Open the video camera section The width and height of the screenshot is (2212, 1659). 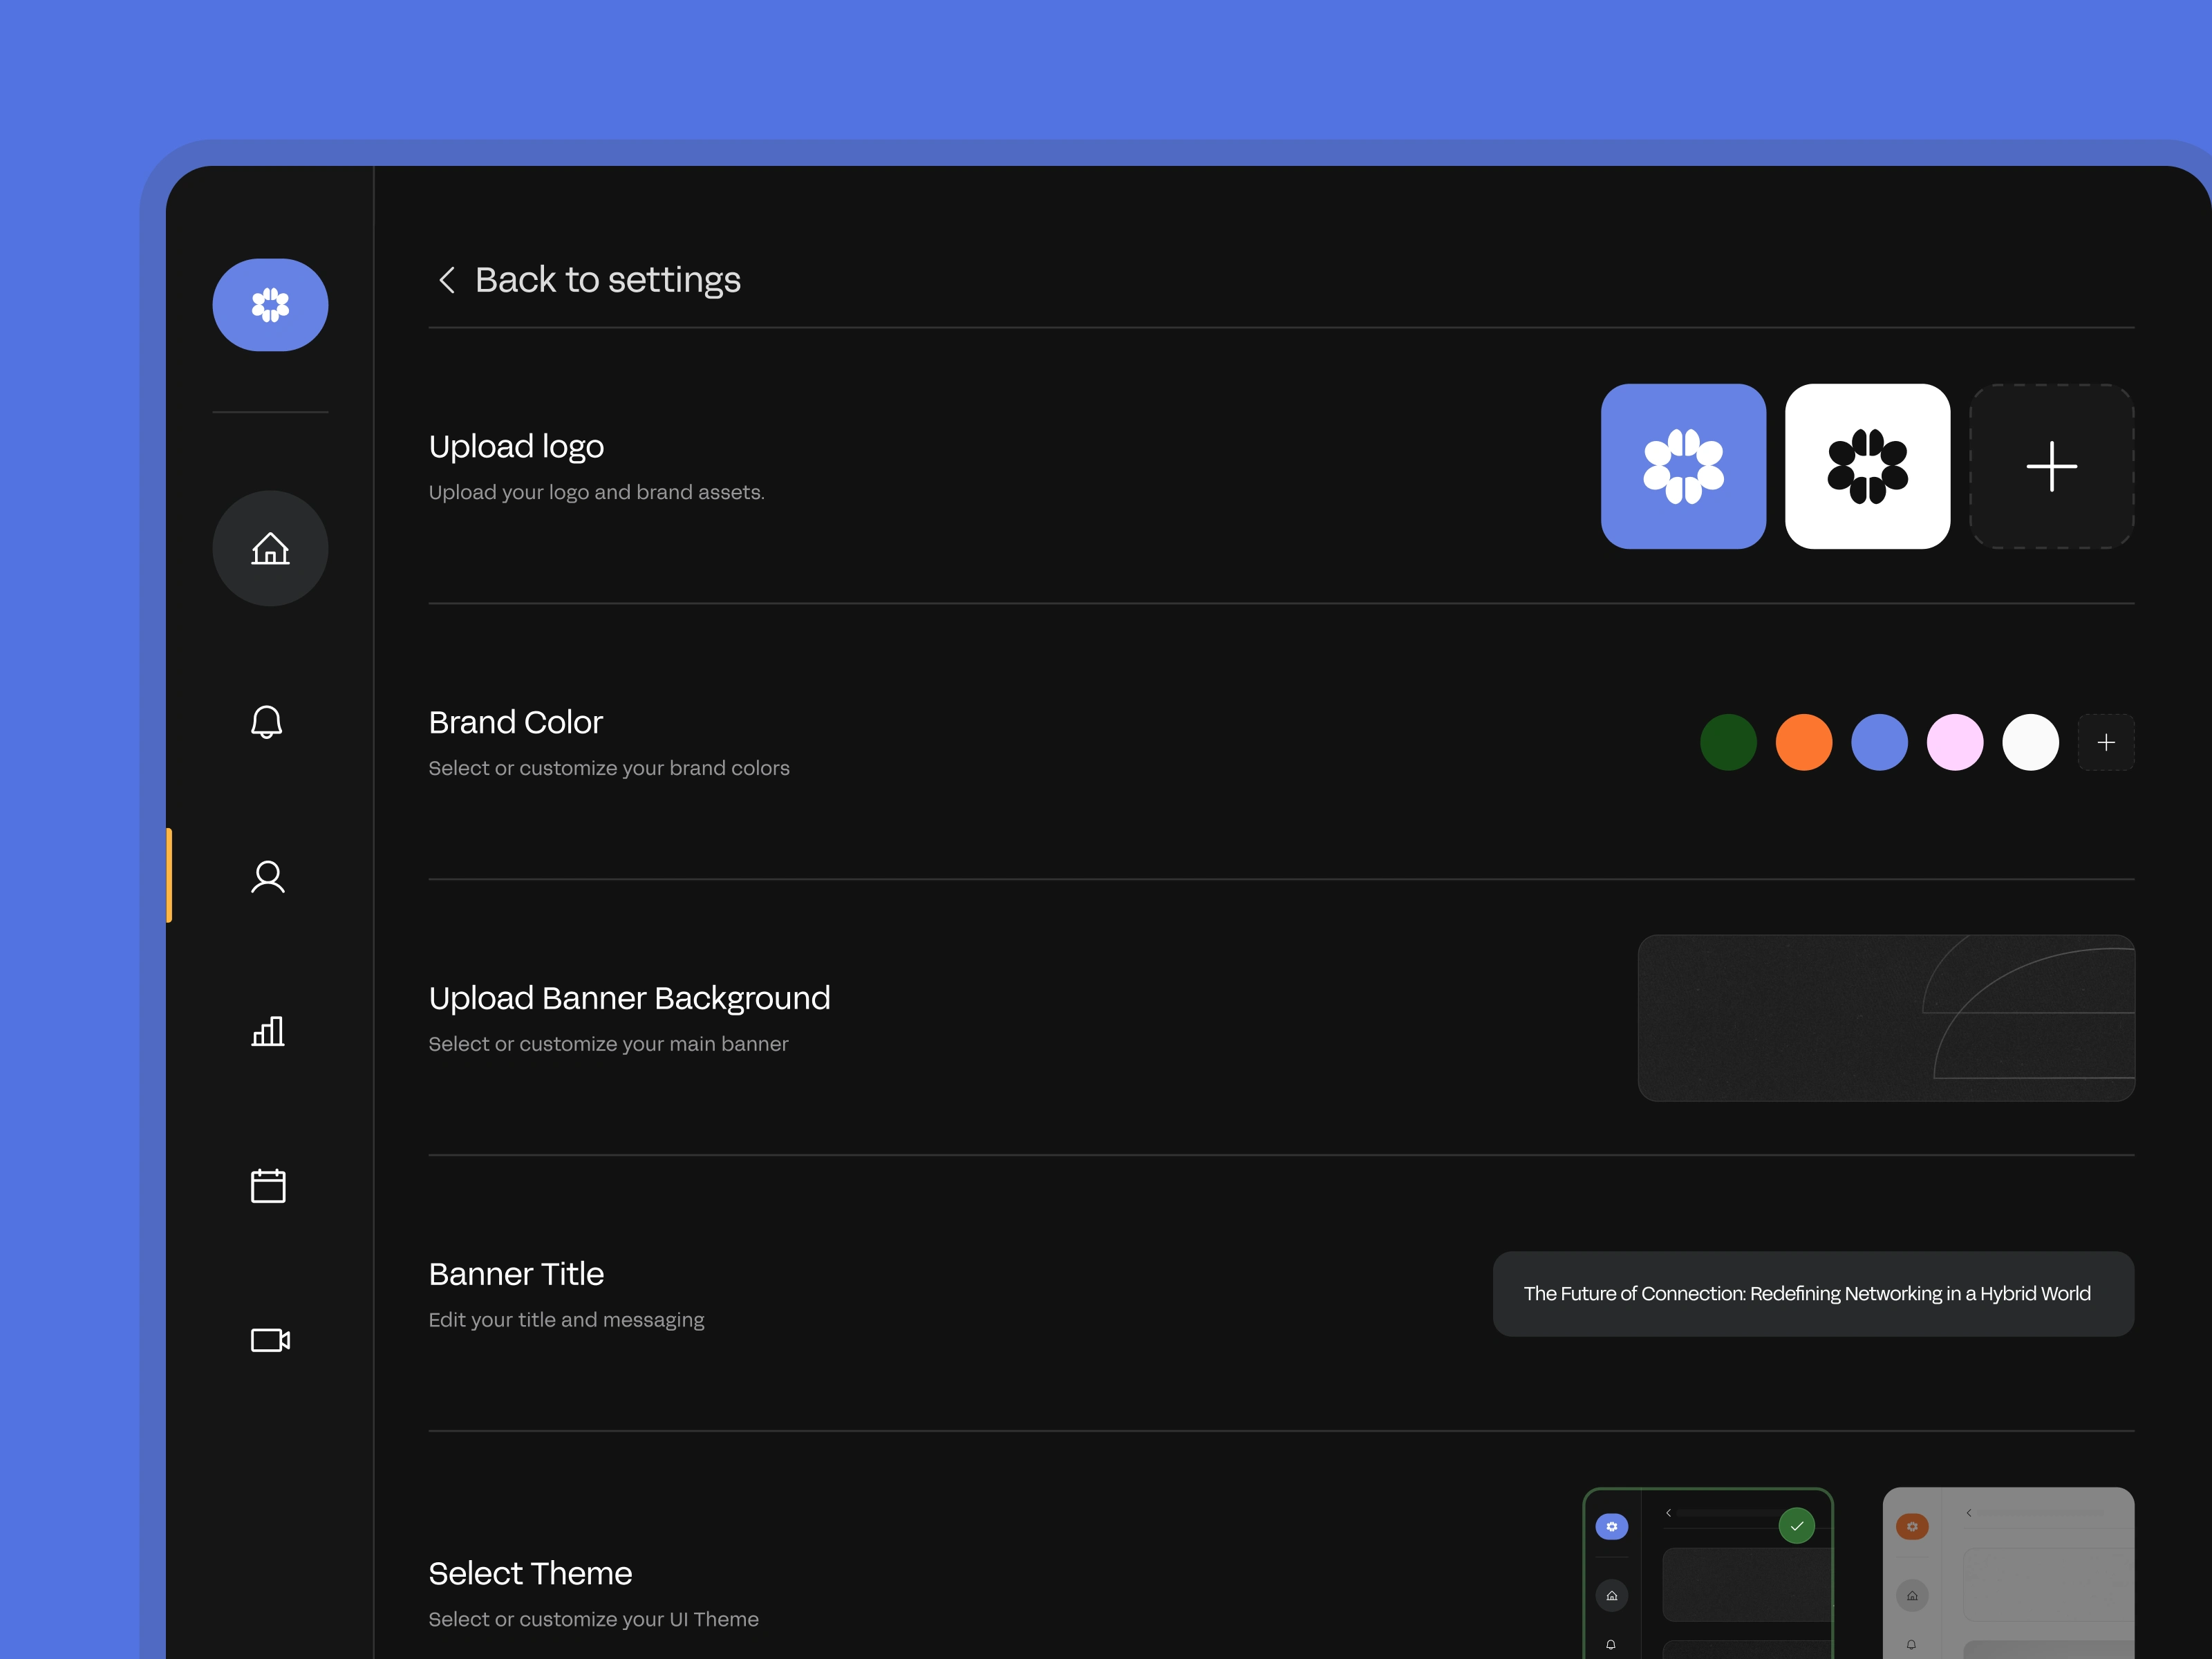pyautogui.click(x=270, y=1340)
